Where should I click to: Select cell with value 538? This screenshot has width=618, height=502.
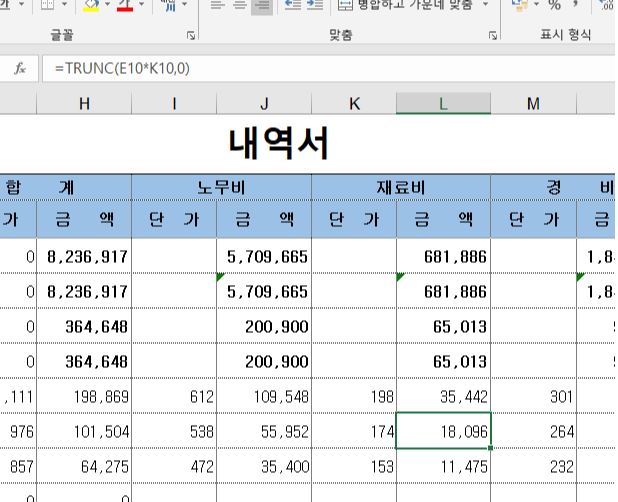tap(174, 431)
